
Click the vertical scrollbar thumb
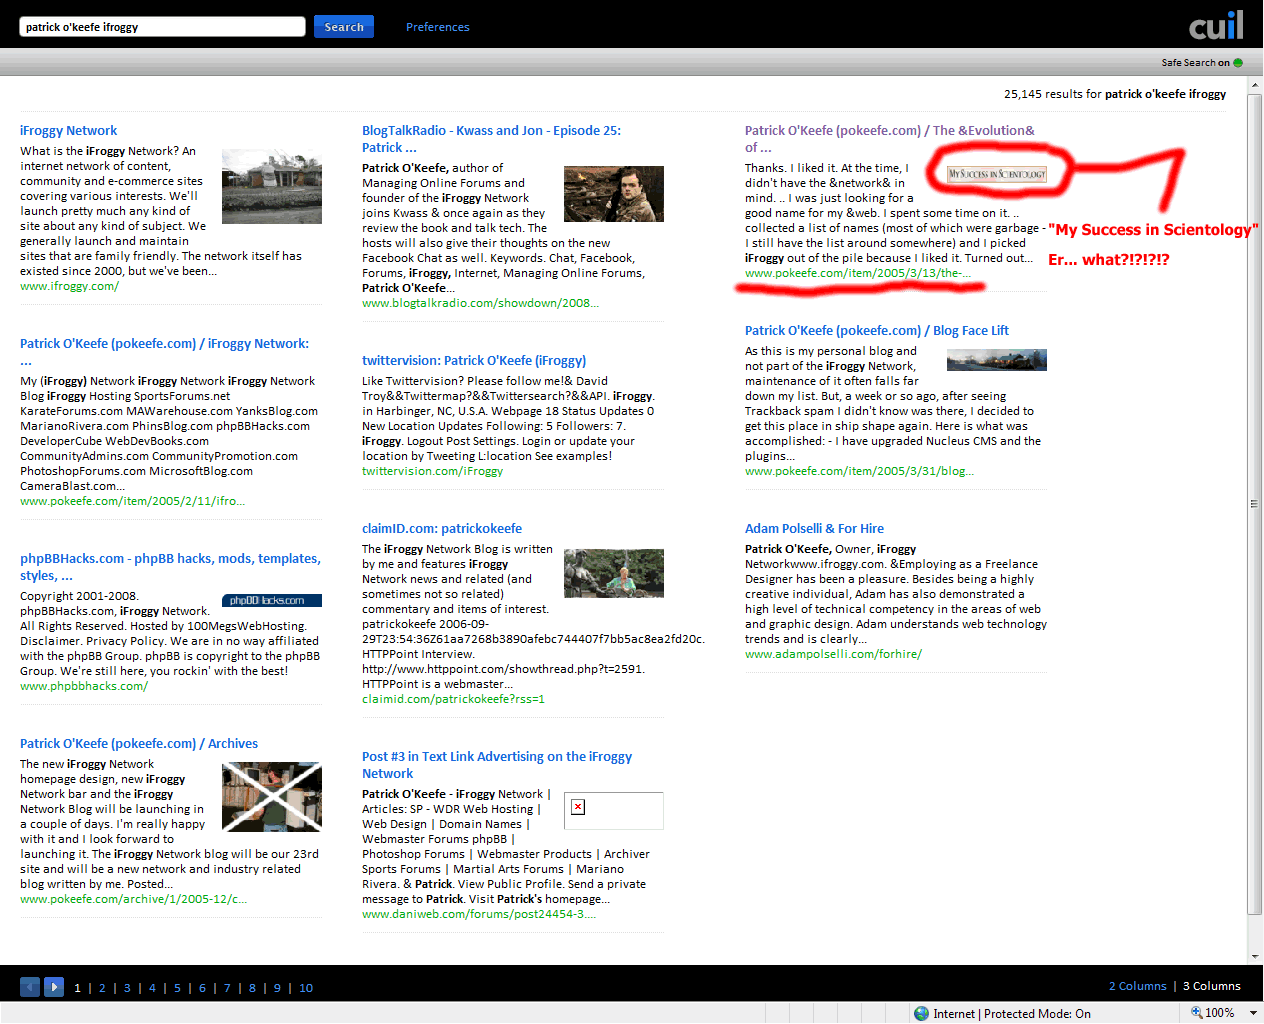point(1255,505)
